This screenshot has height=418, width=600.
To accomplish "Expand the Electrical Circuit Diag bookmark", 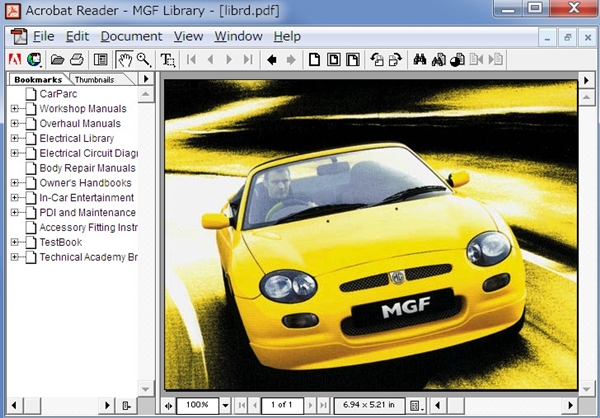I will [x=15, y=153].
